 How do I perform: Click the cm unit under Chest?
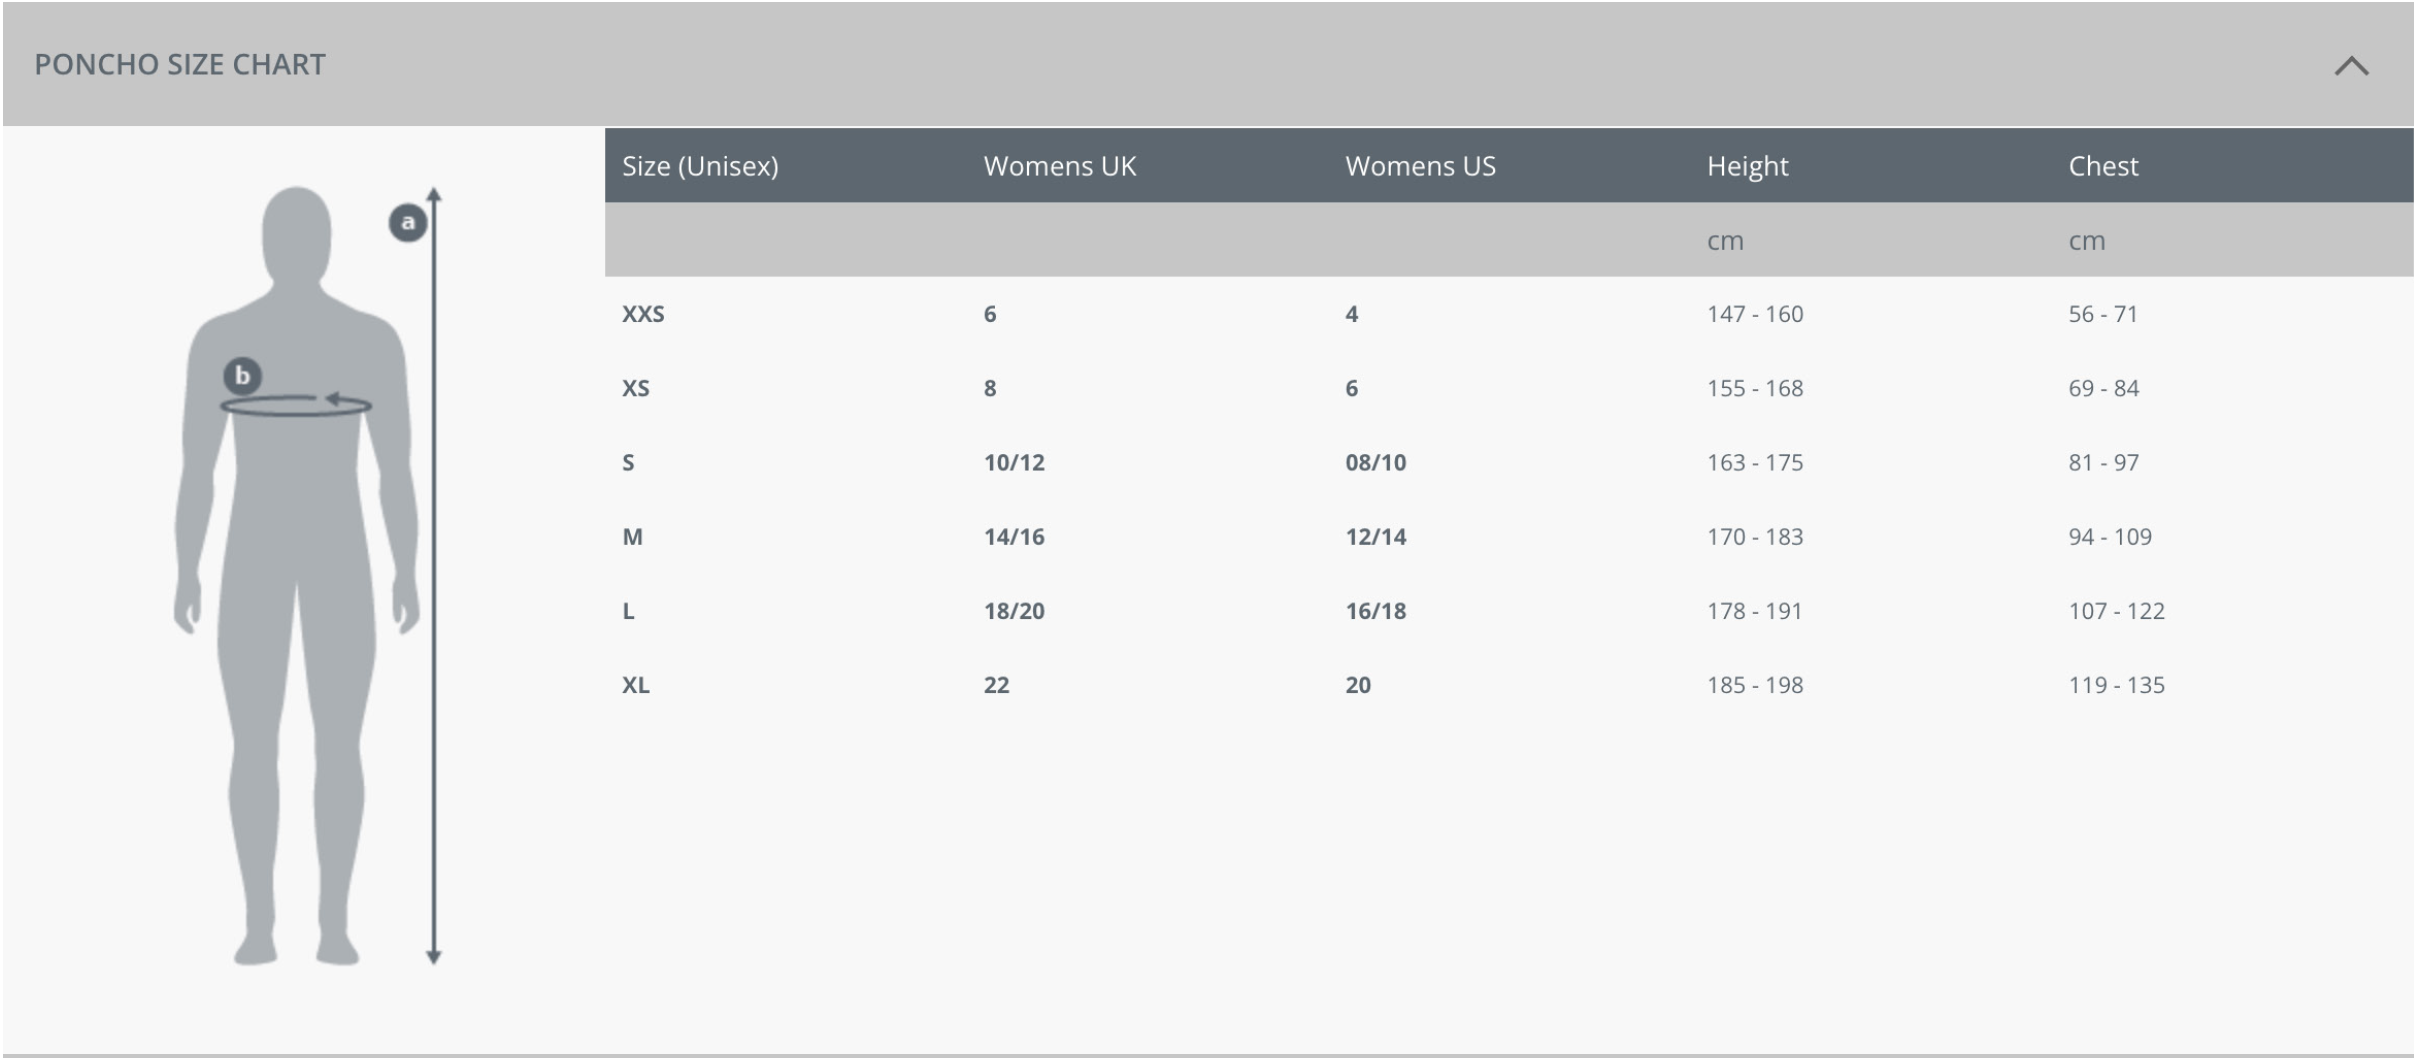tap(2087, 241)
